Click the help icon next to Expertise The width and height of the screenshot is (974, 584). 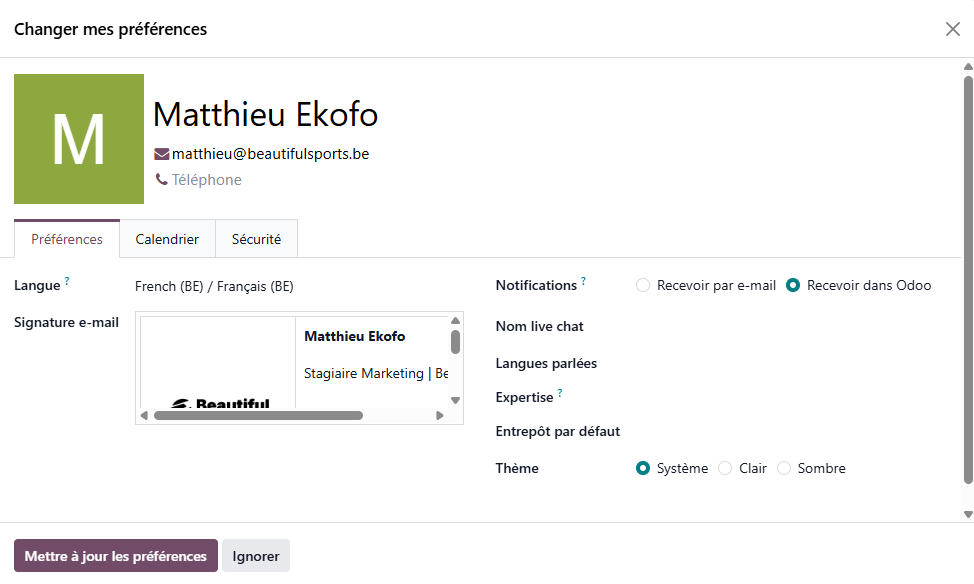560,394
